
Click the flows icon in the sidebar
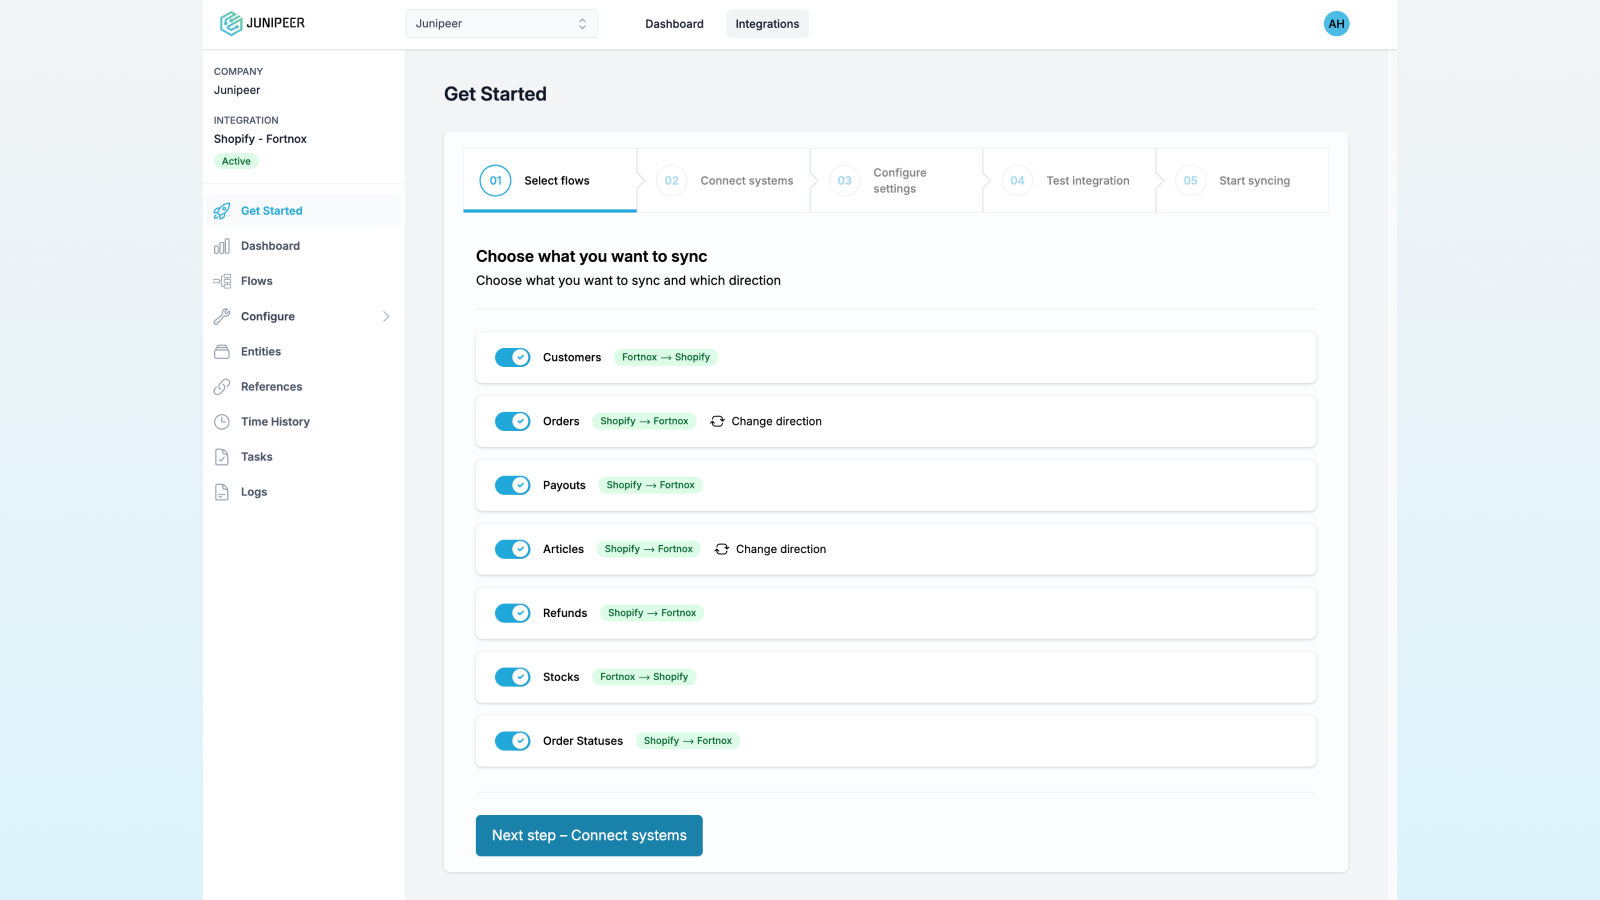pos(222,281)
